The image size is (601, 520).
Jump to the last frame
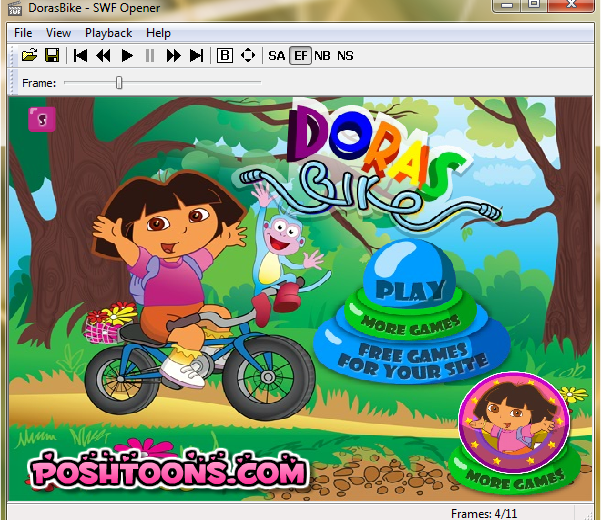pos(197,56)
